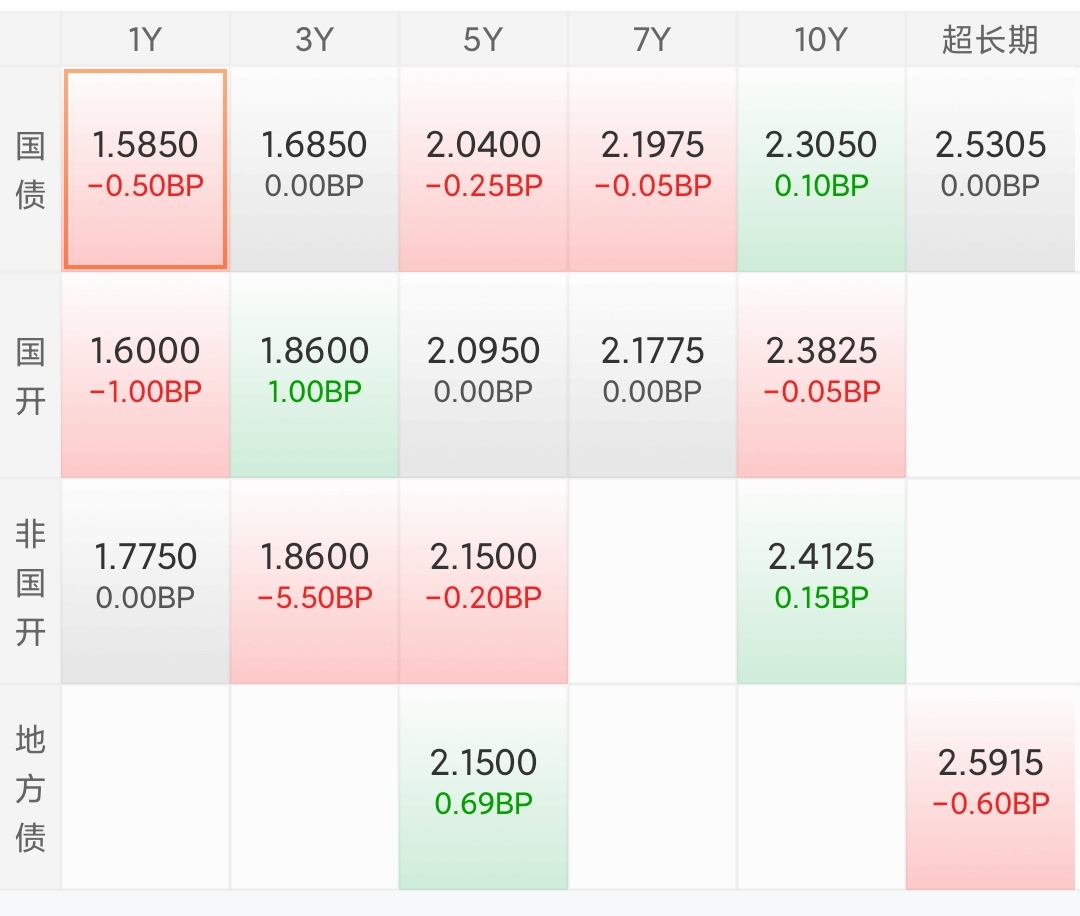Screen dimensions: 1080x916
Task: Switch to the 5Y column header
Action: coord(483,40)
